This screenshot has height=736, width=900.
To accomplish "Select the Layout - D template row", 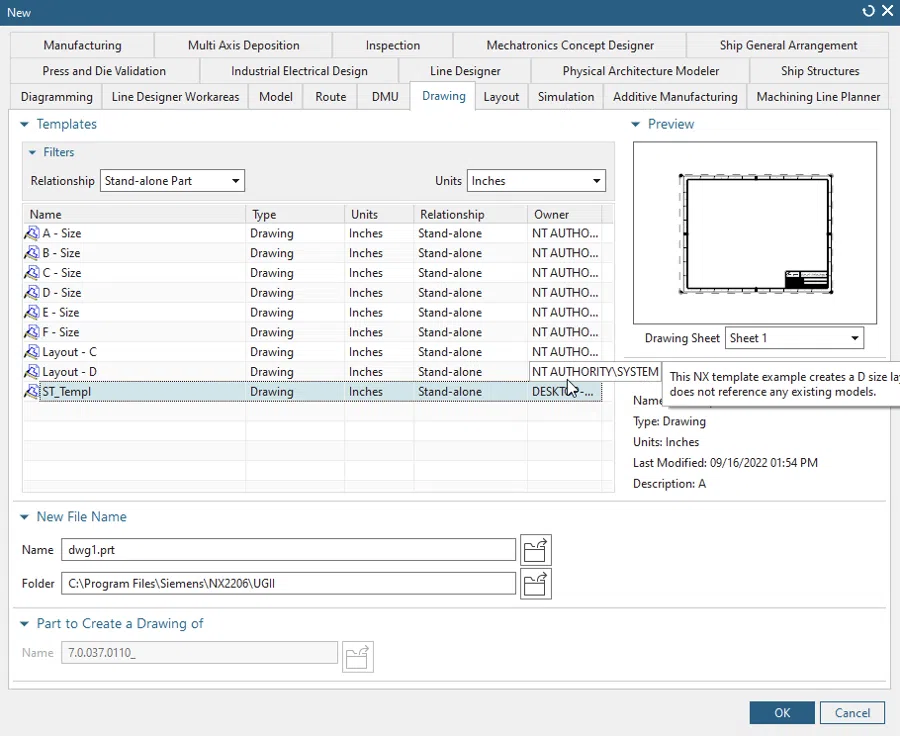I will pyautogui.click(x=312, y=371).
